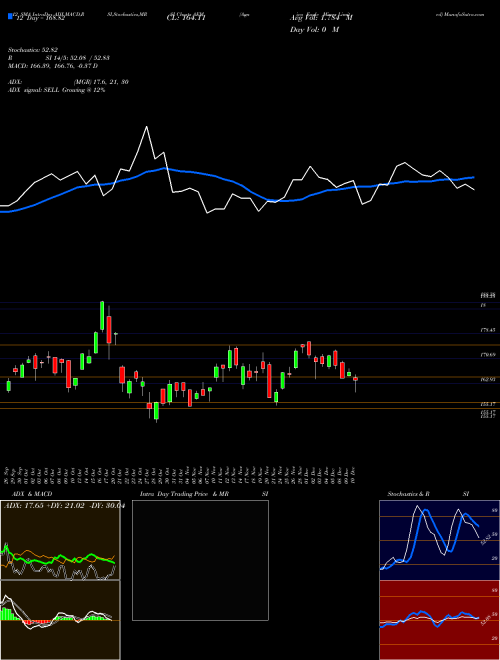500x660 pixels.
Task: Click the empty Intra Day Trading Price chart box
Action: (200, 560)
